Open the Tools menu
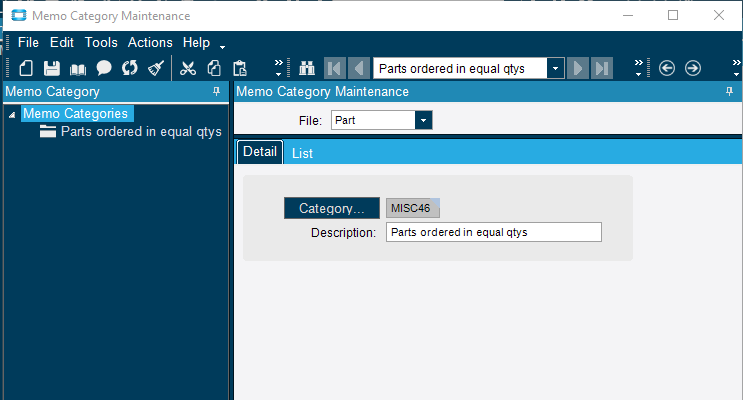This screenshot has width=743, height=400. tap(101, 43)
